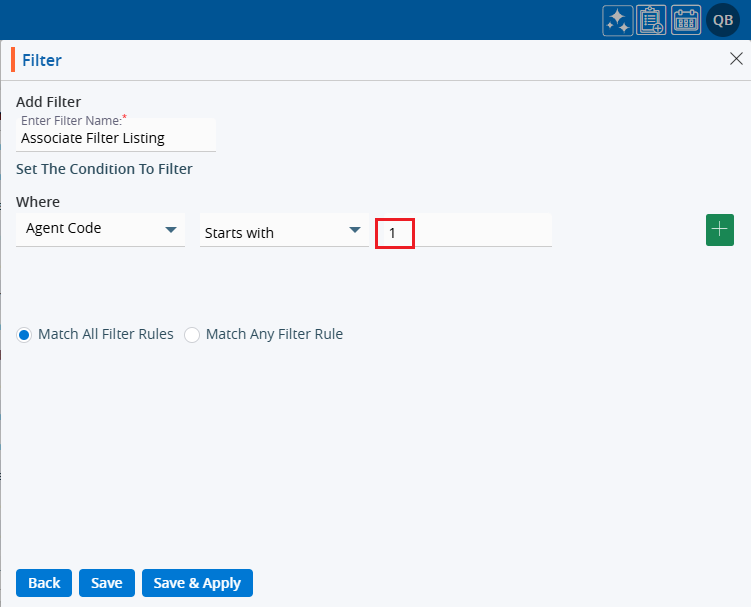Viewport: 751px width, 607px height.
Task: Click the Save button
Action: click(106, 583)
